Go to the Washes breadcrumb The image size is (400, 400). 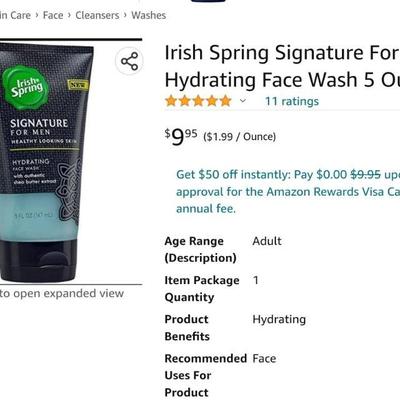point(148,15)
